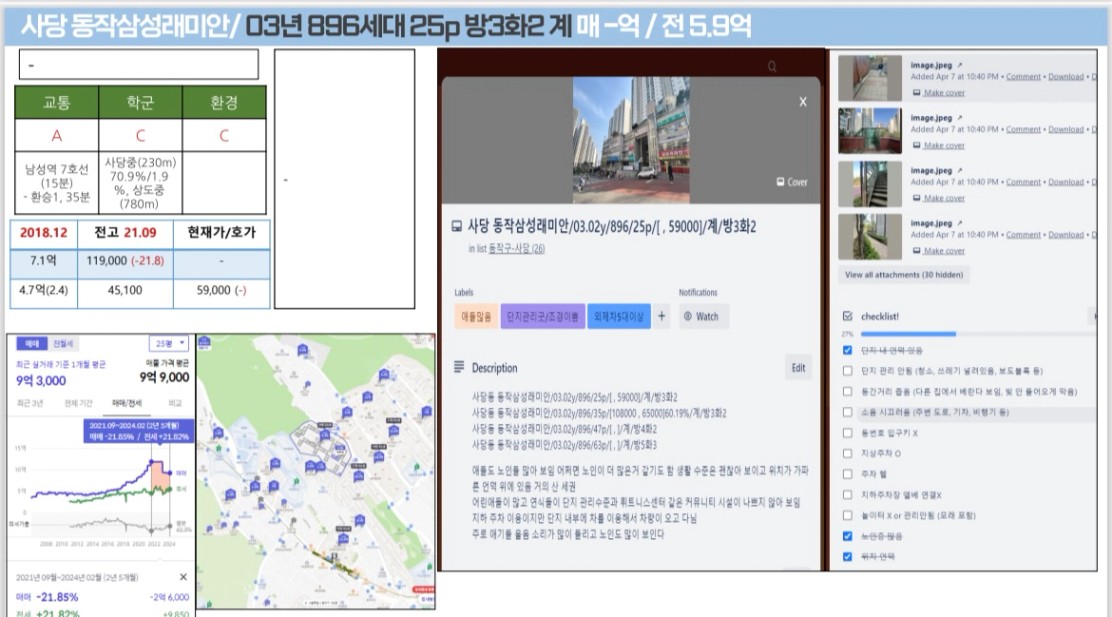Click the purple 단지관리굿/조경이쁨 label
Screen dimensions: 1112x617
(543, 316)
